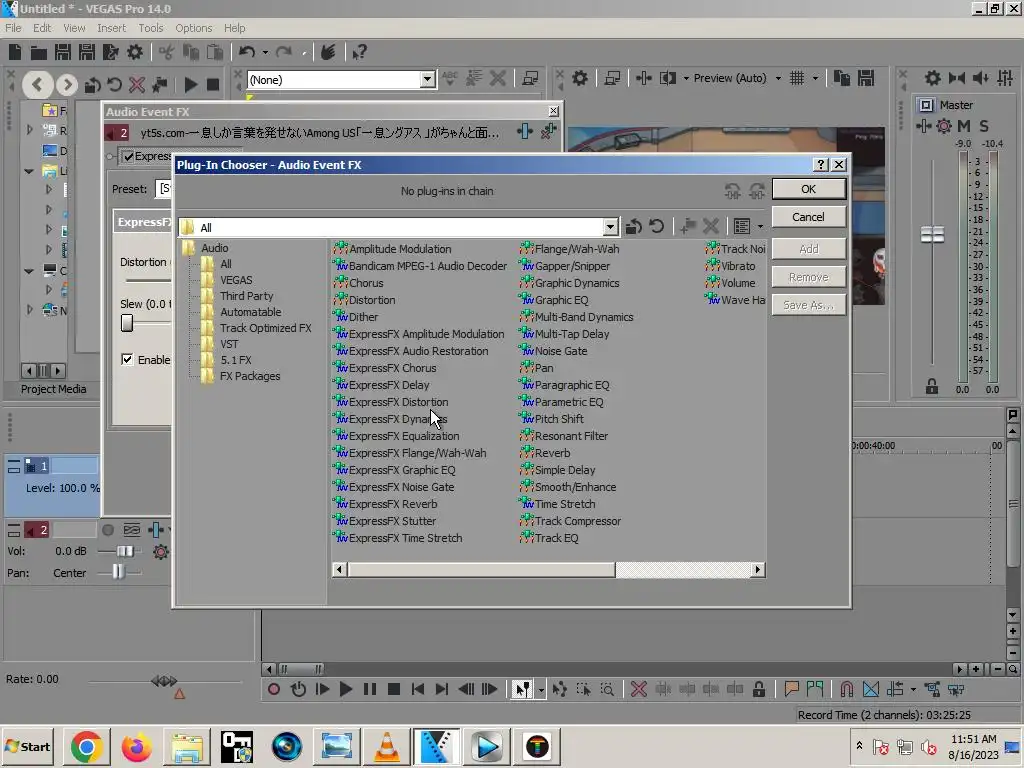Toggle track 2 arm for record button
The width and height of the screenshot is (1024, 768).
point(108,530)
